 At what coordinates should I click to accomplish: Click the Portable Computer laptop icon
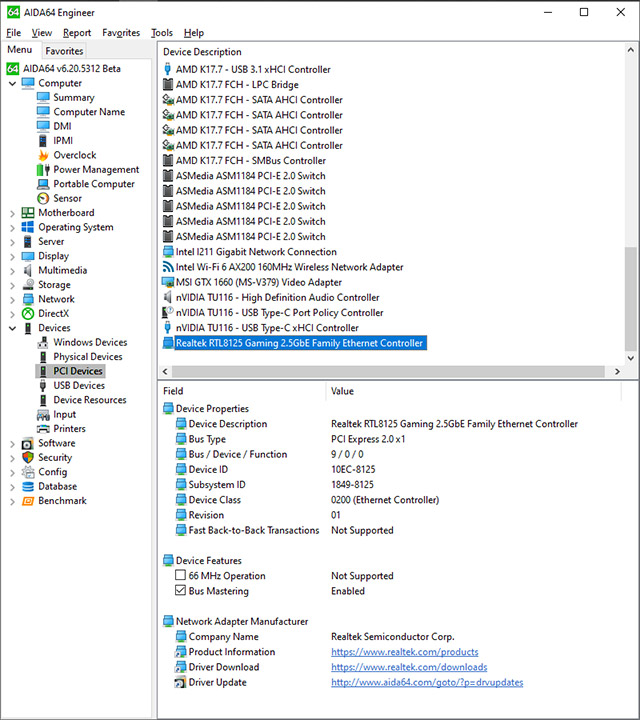pos(43,184)
